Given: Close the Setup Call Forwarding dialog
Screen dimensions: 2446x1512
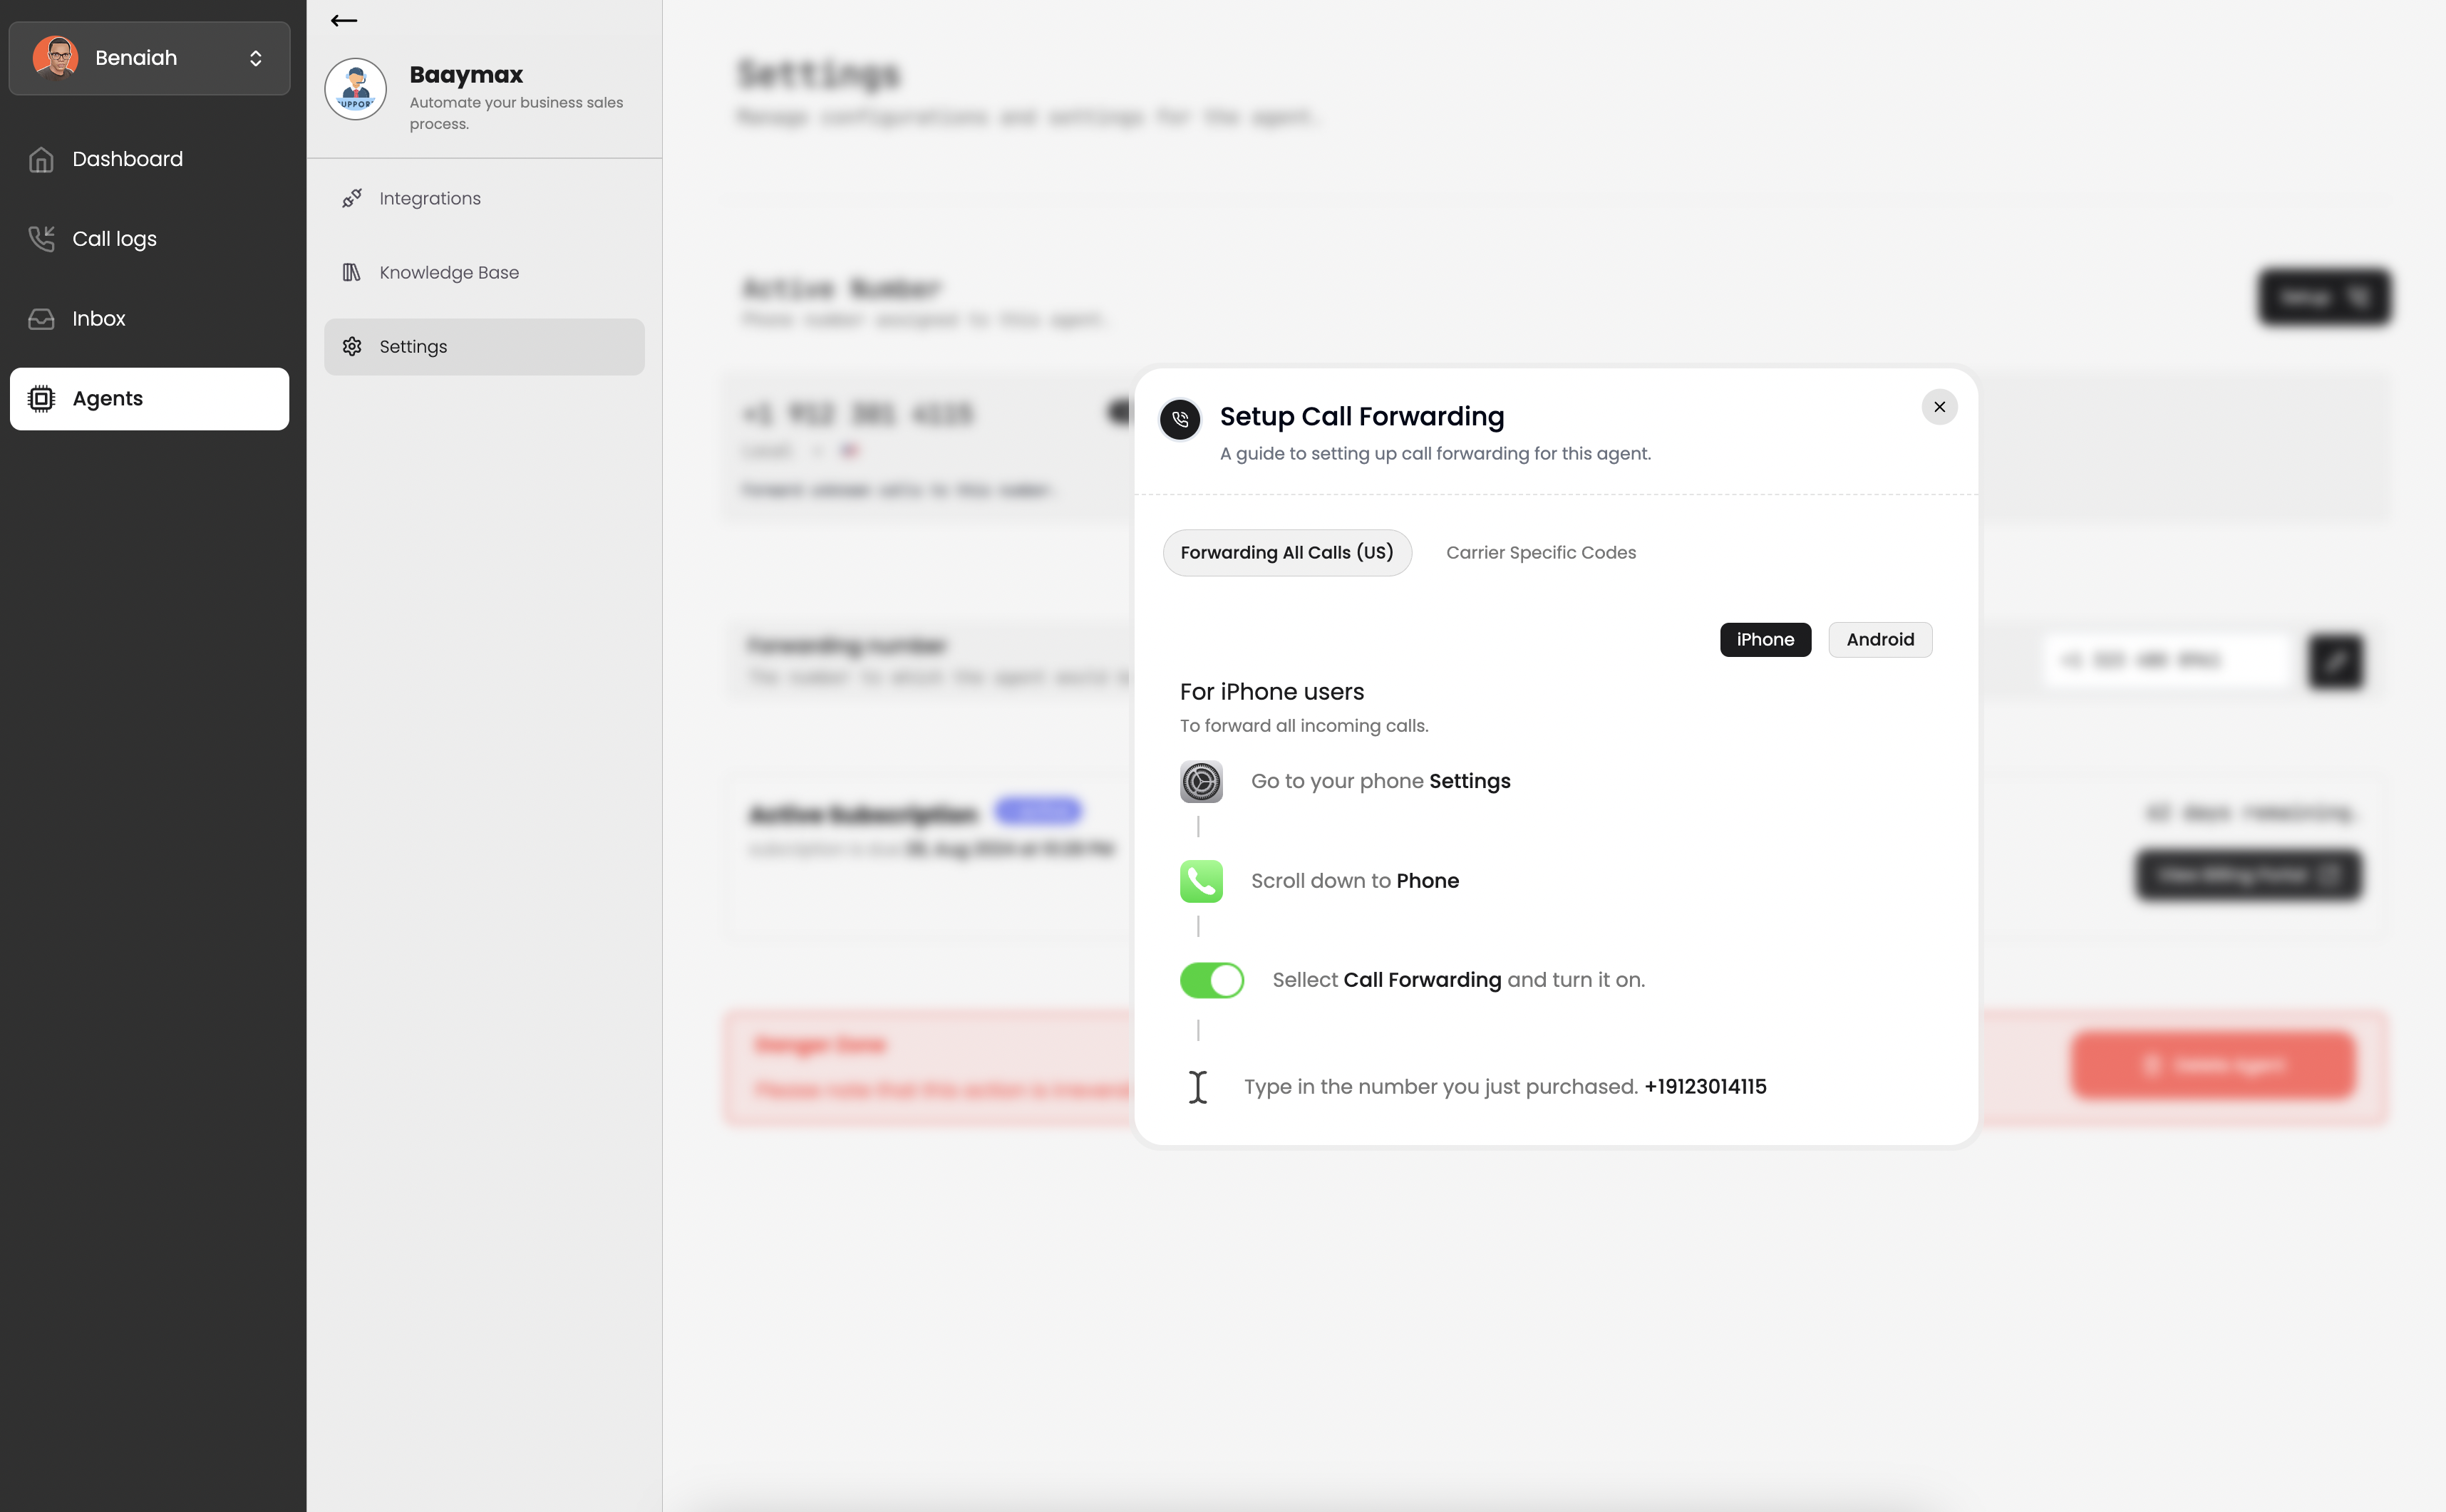Looking at the screenshot, I should pos(1939,407).
